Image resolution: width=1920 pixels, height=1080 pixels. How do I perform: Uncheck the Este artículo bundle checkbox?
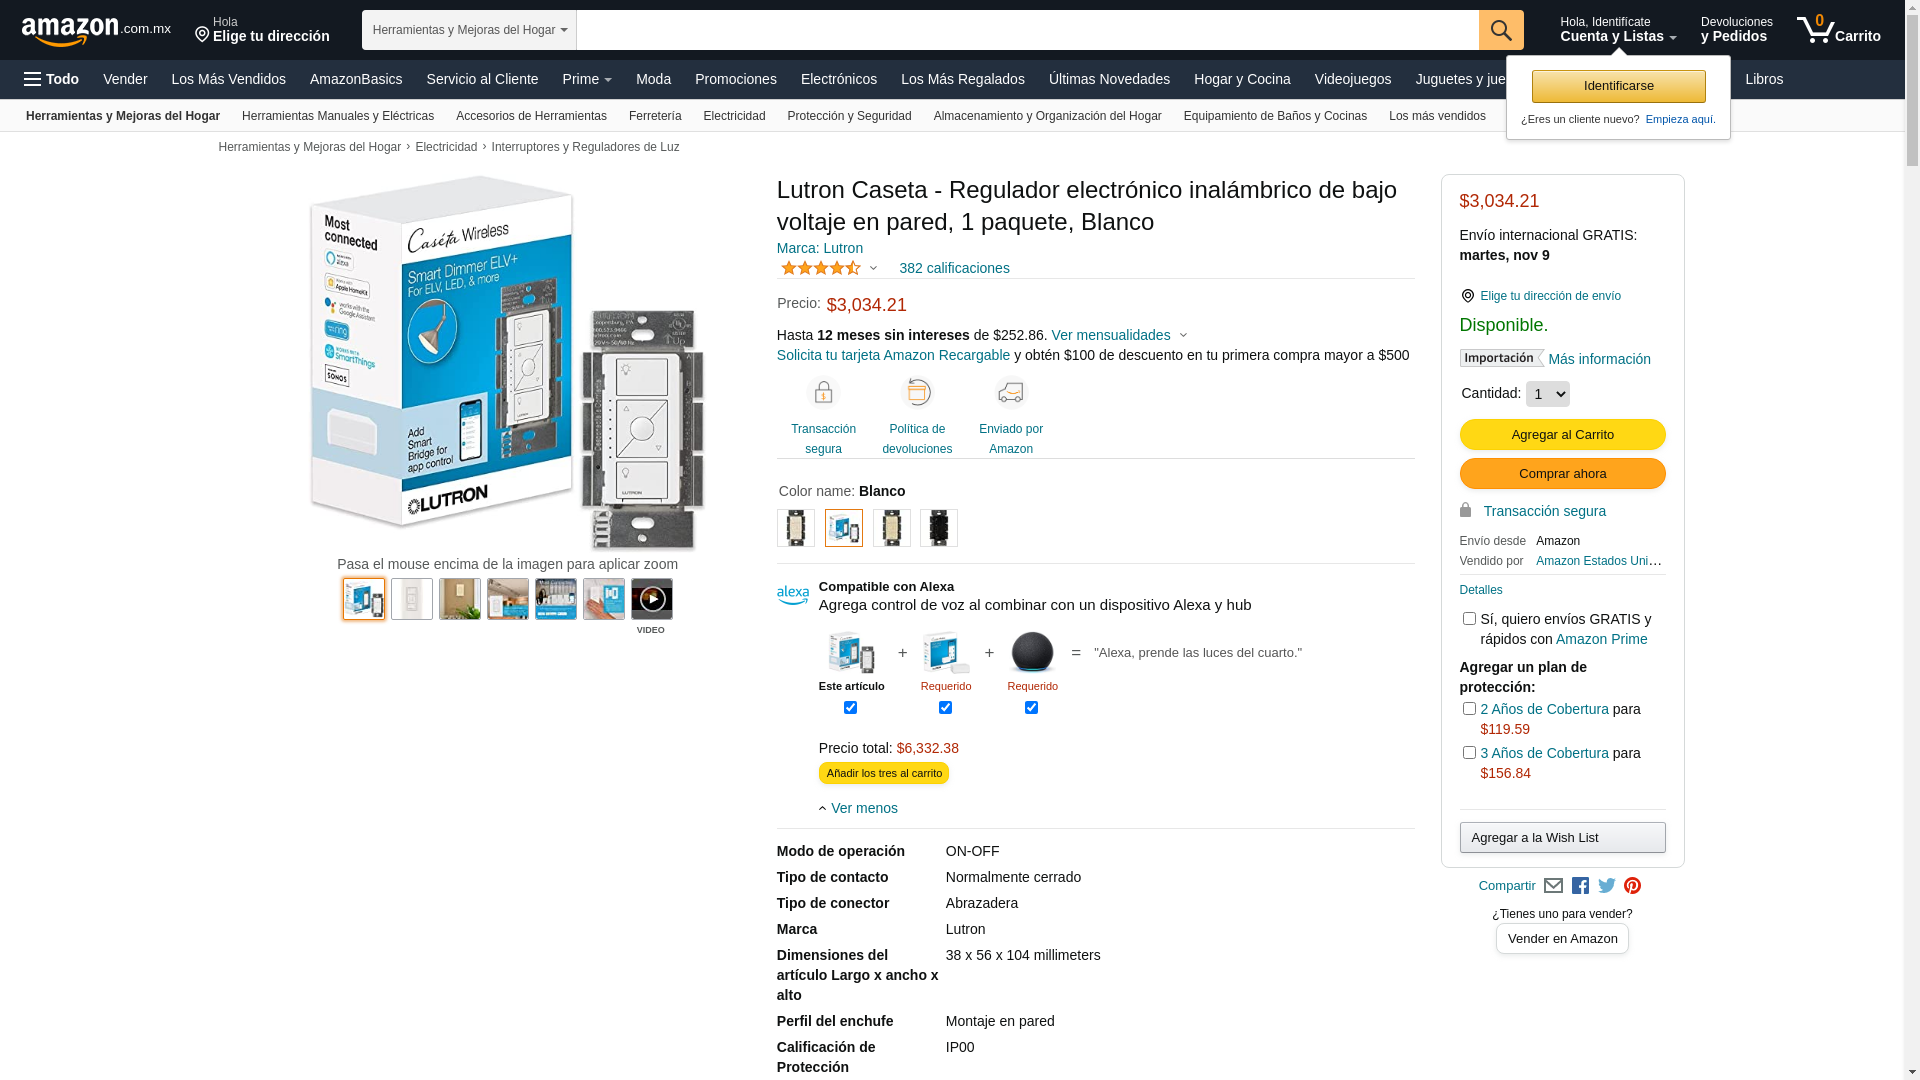point(850,708)
